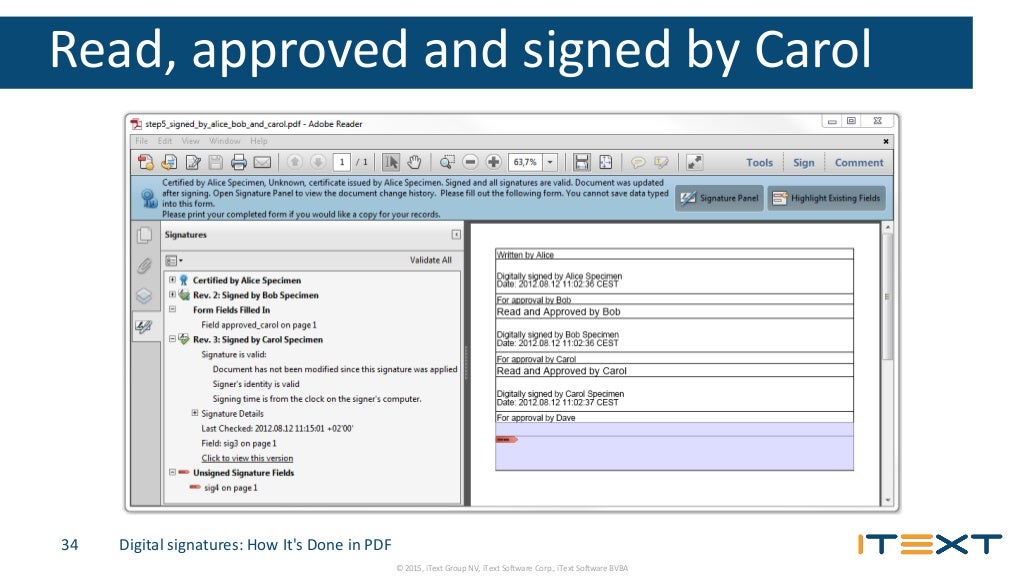Click the Sign/edit document toolbar icon
The height and width of the screenshot is (576, 1024).
click(x=193, y=162)
